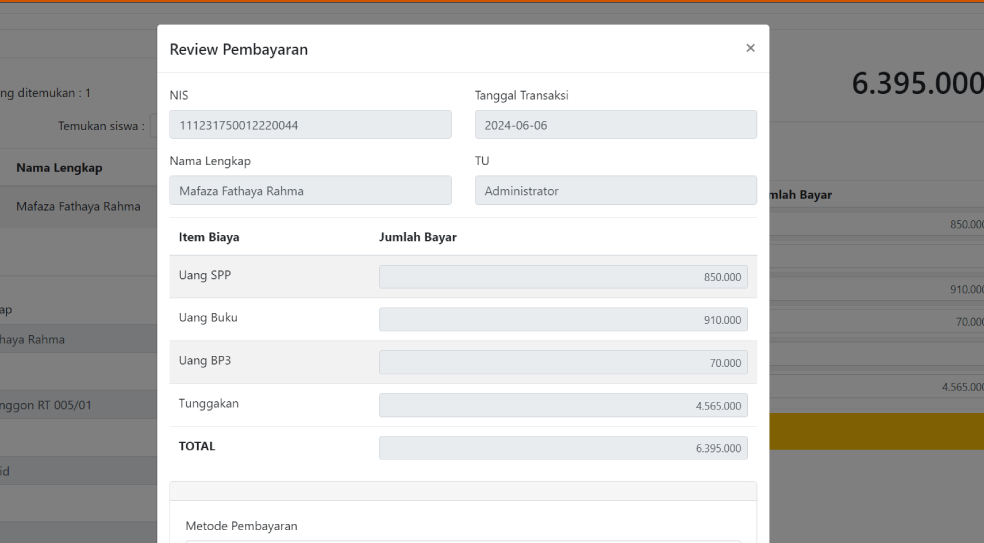Select the Tunggakan amount field in dialog
Image resolution: width=984 pixels, height=543 pixels.
point(563,405)
